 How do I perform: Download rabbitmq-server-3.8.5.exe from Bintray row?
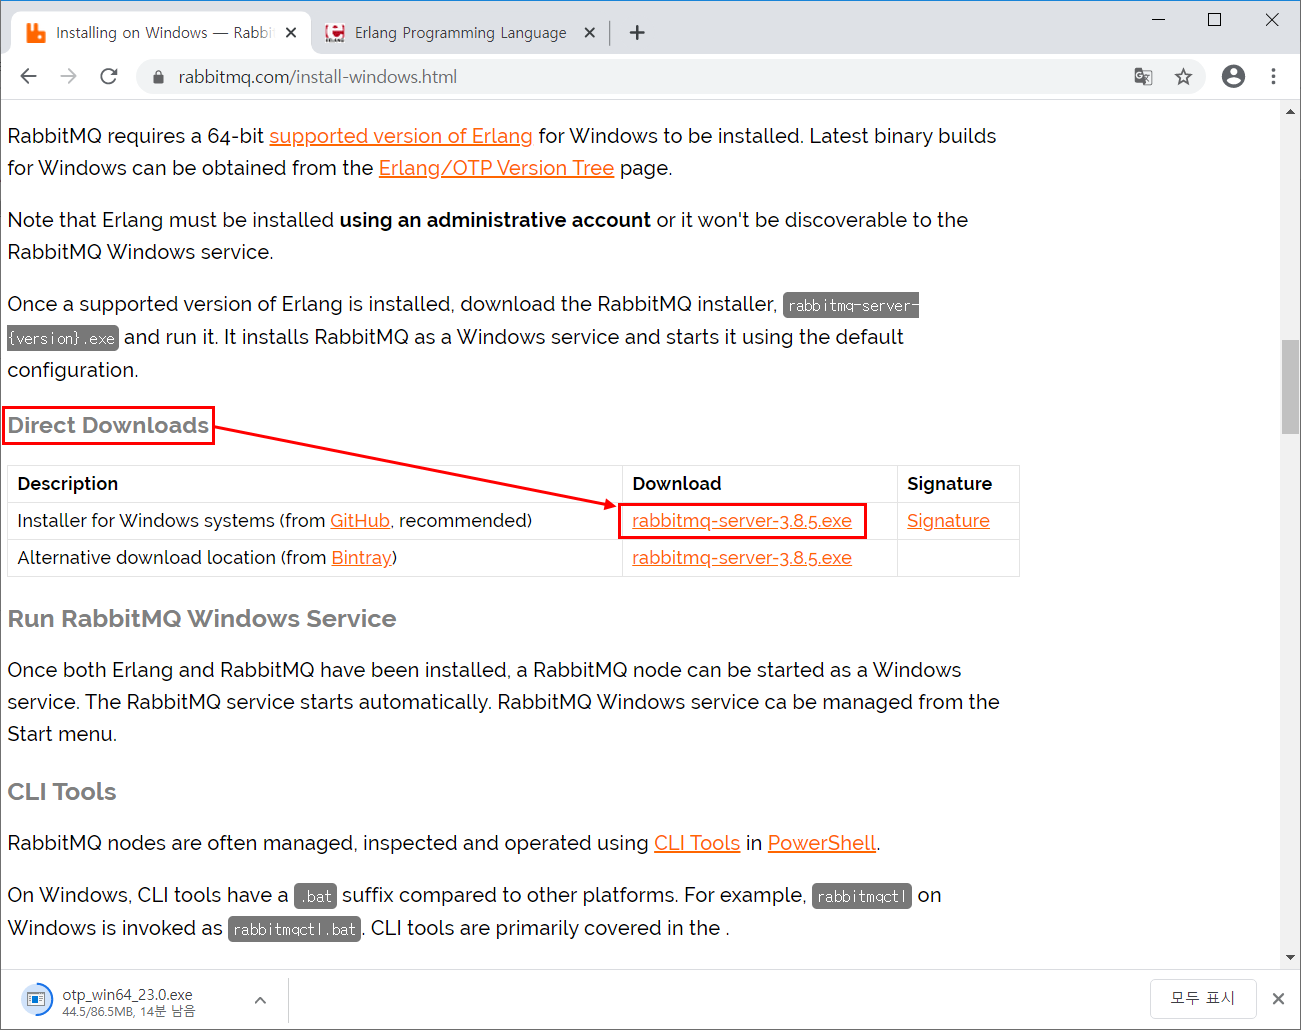coord(742,558)
